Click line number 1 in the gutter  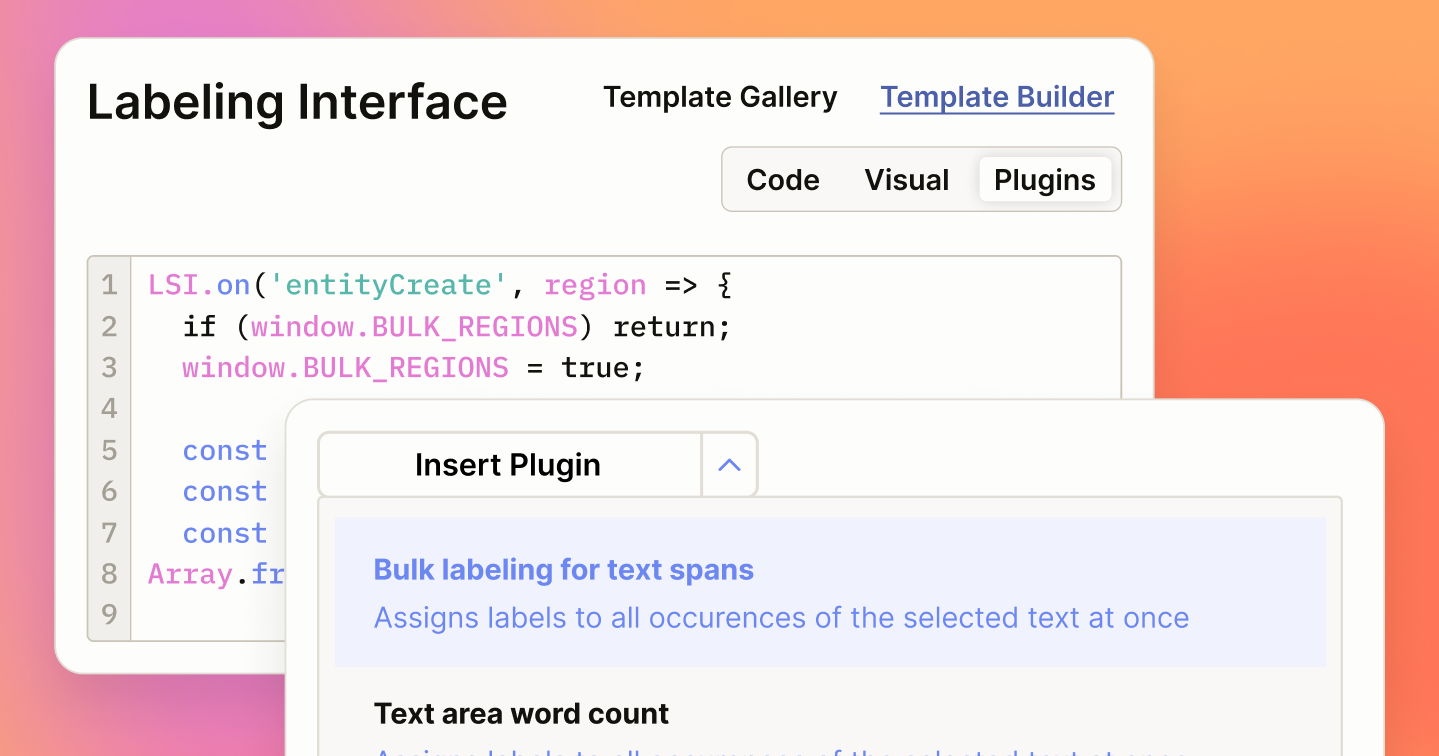109,285
